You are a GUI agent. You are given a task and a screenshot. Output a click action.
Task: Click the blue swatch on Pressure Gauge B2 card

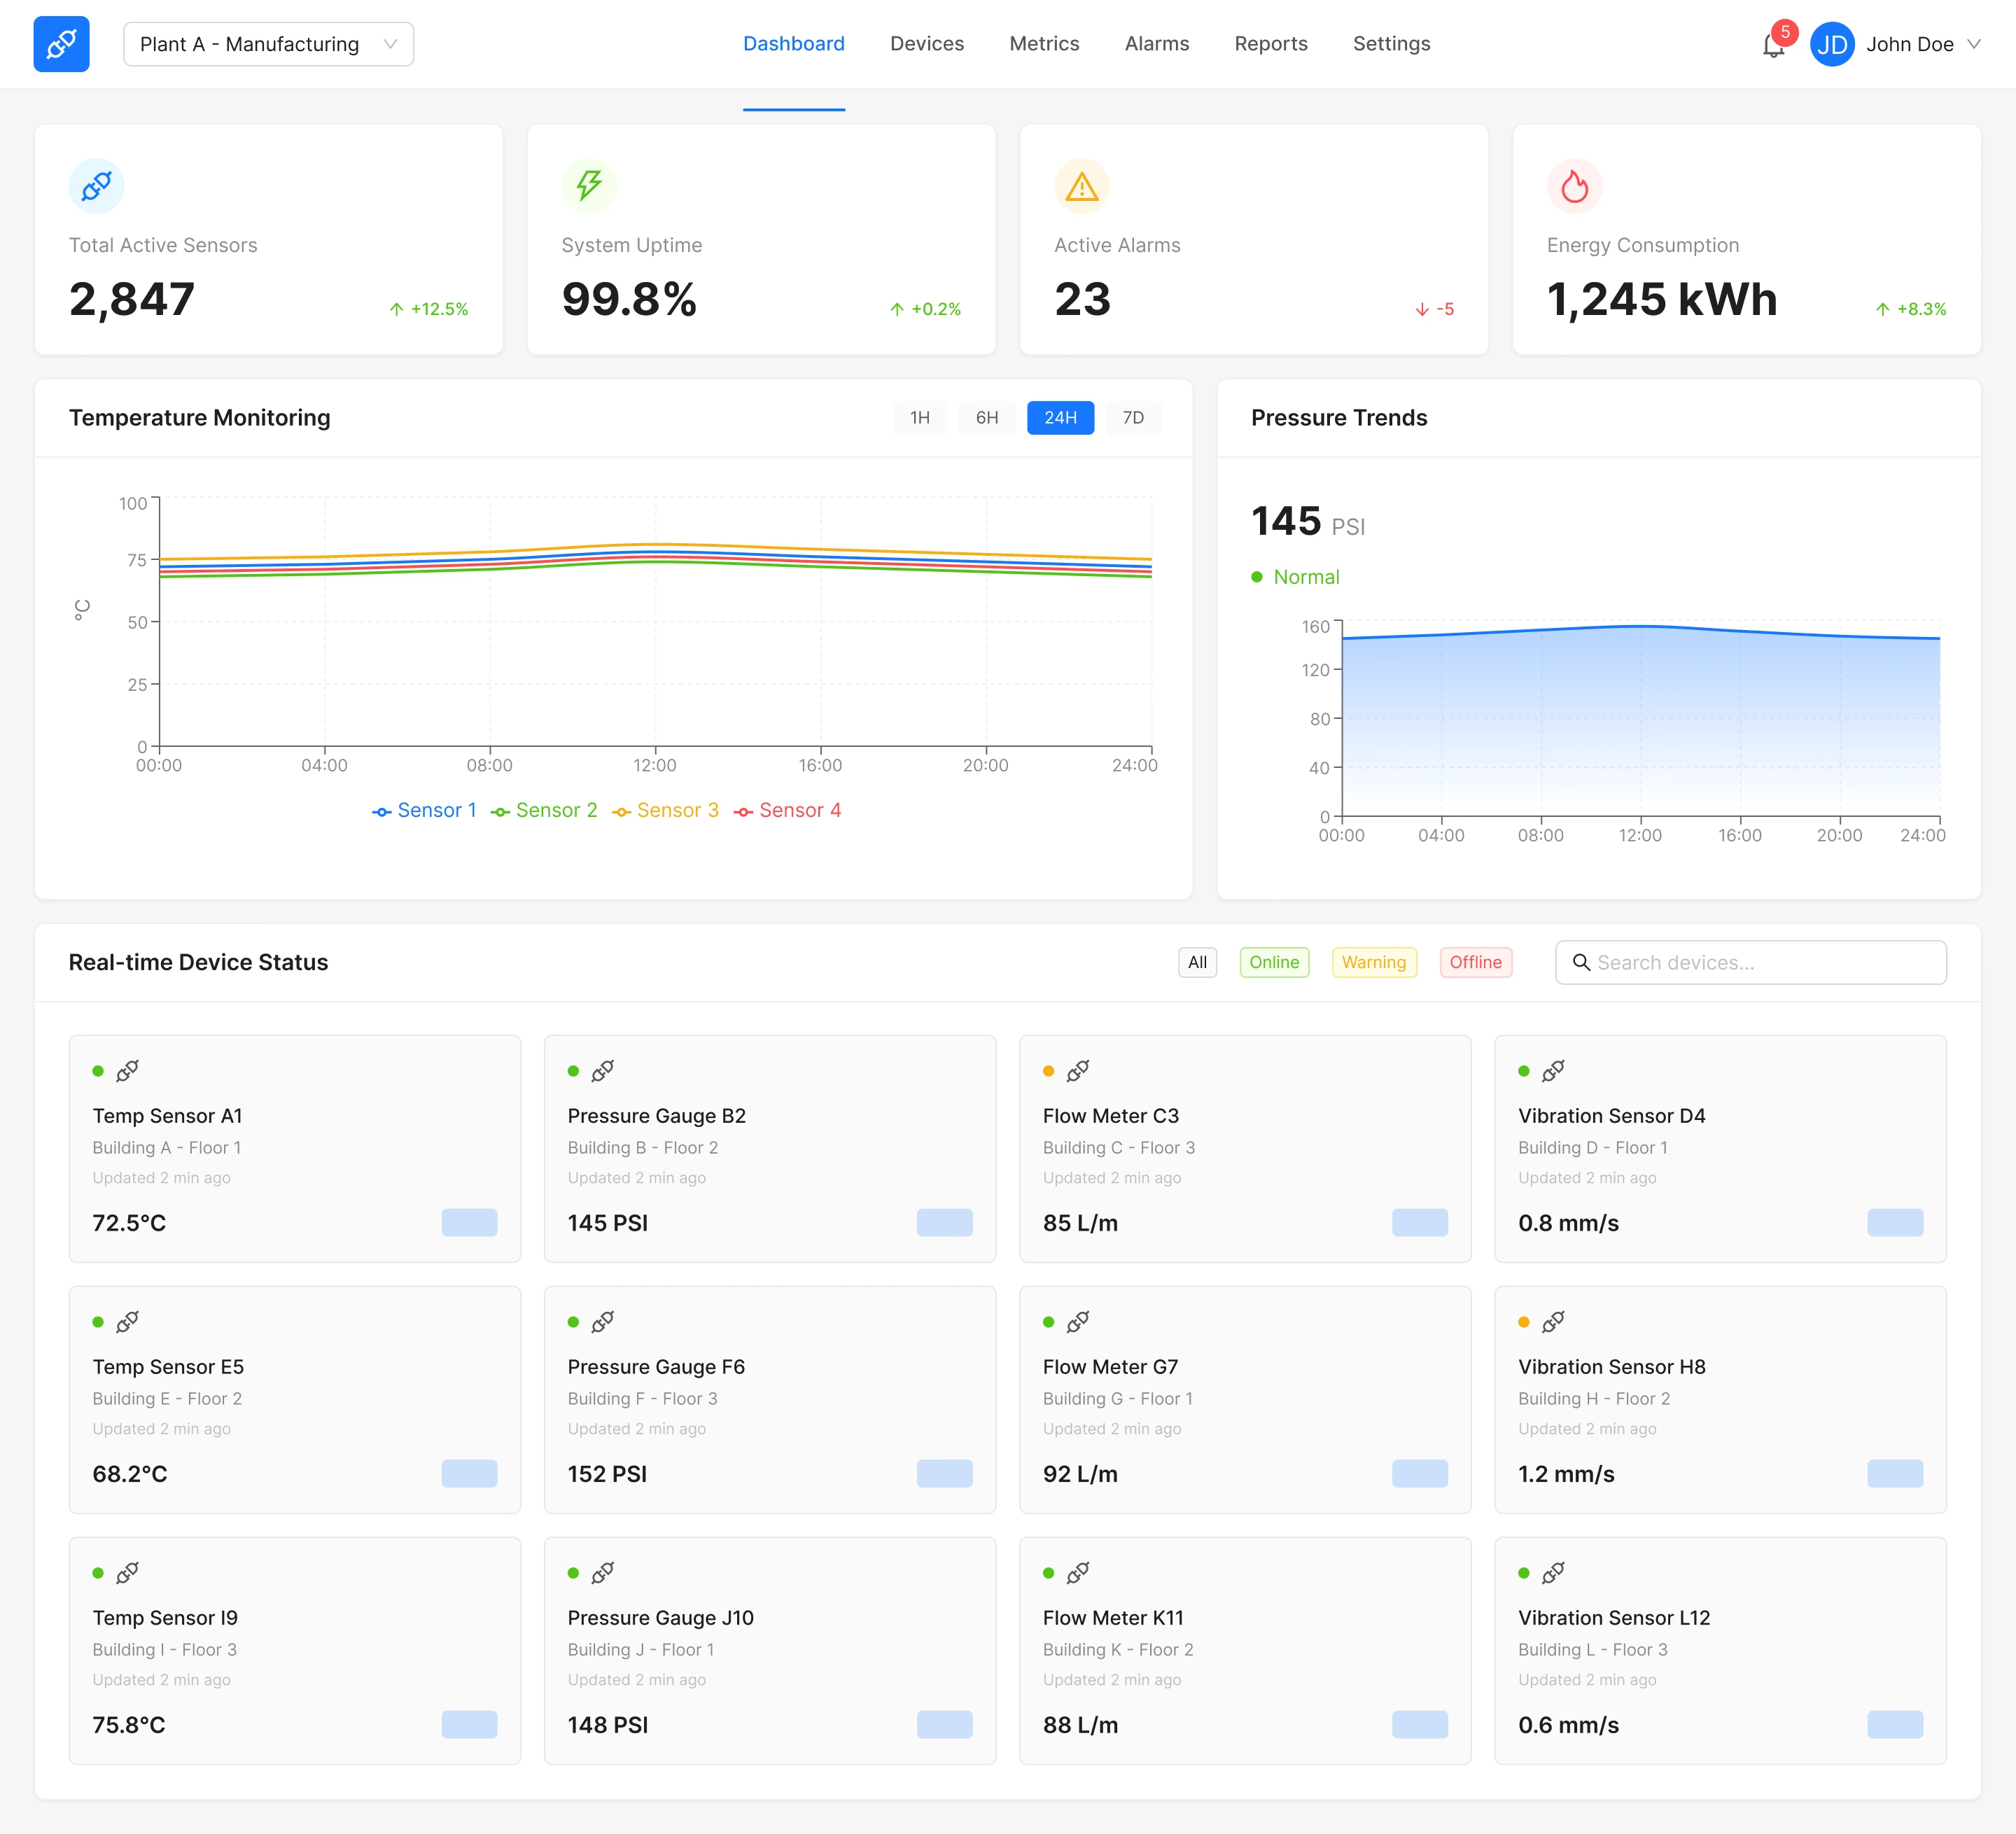pos(944,1222)
